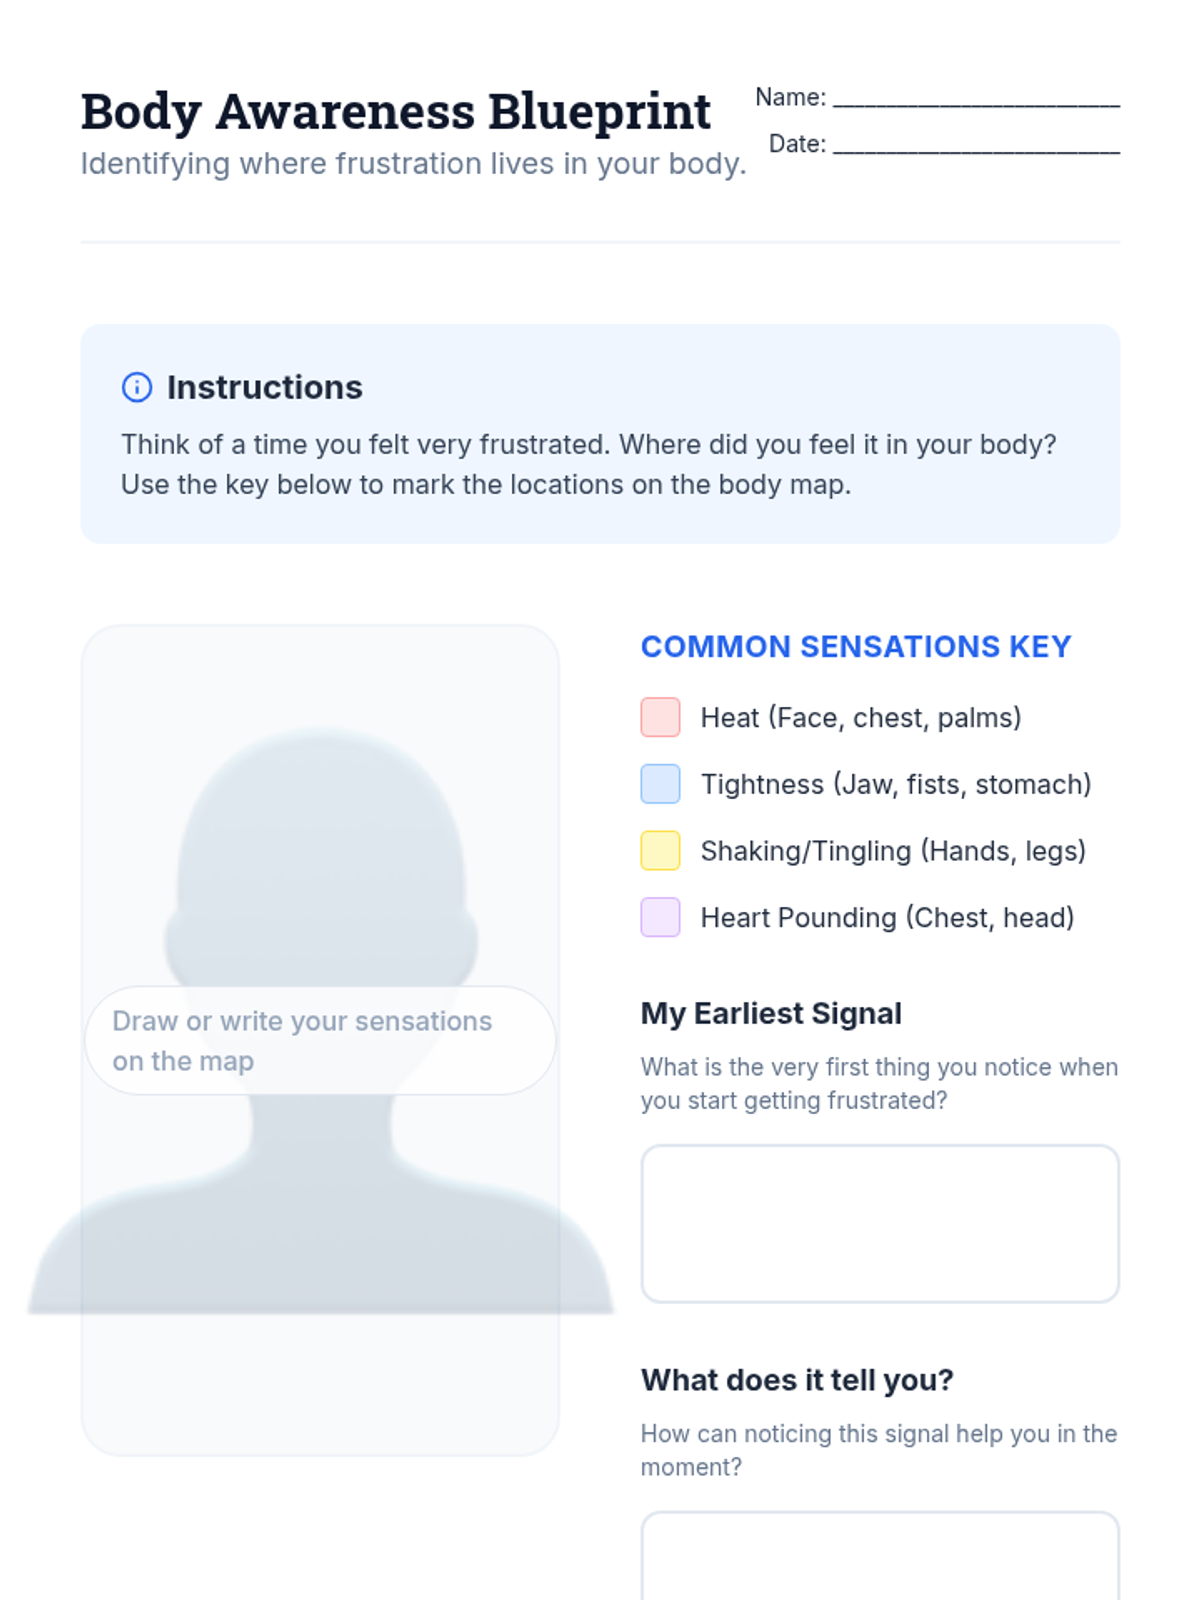
Task: Click the body silhouette shoulders area
Action: coord(320,1240)
